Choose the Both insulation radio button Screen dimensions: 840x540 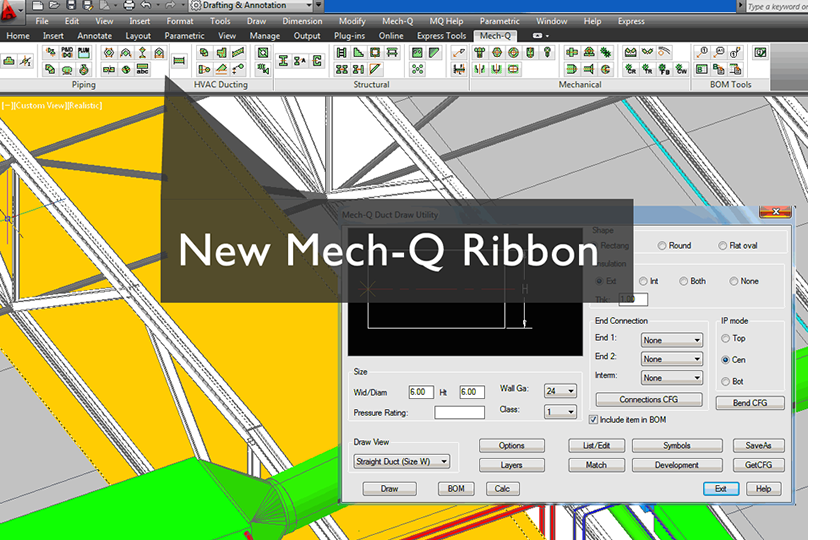(684, 281)
